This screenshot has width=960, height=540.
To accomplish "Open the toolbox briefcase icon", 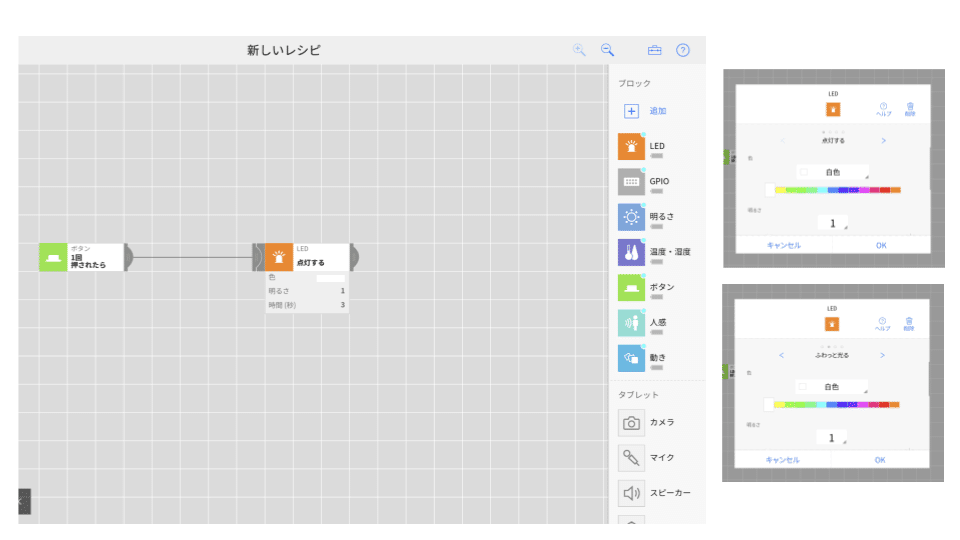I will coord(654,50).
